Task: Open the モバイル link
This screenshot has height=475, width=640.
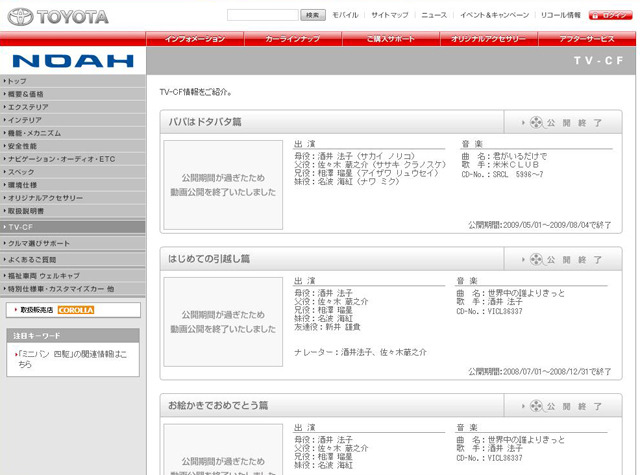Action: 345,15
